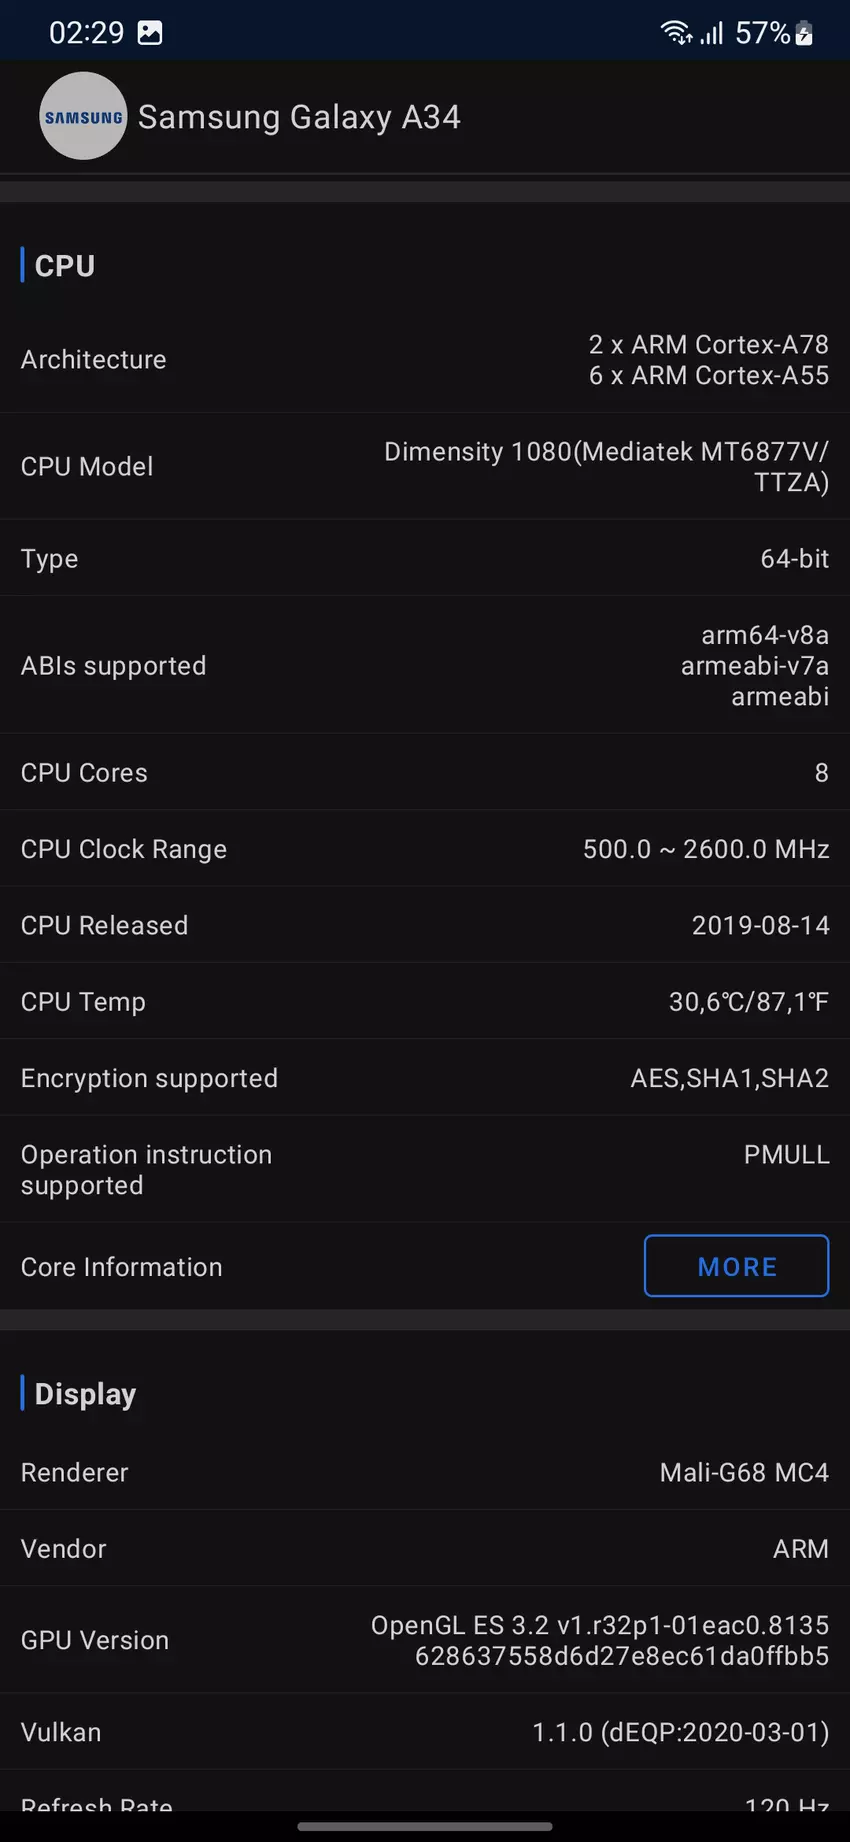Tap the Architecture row
This screenshot has width=850, height=1842.
425,360
